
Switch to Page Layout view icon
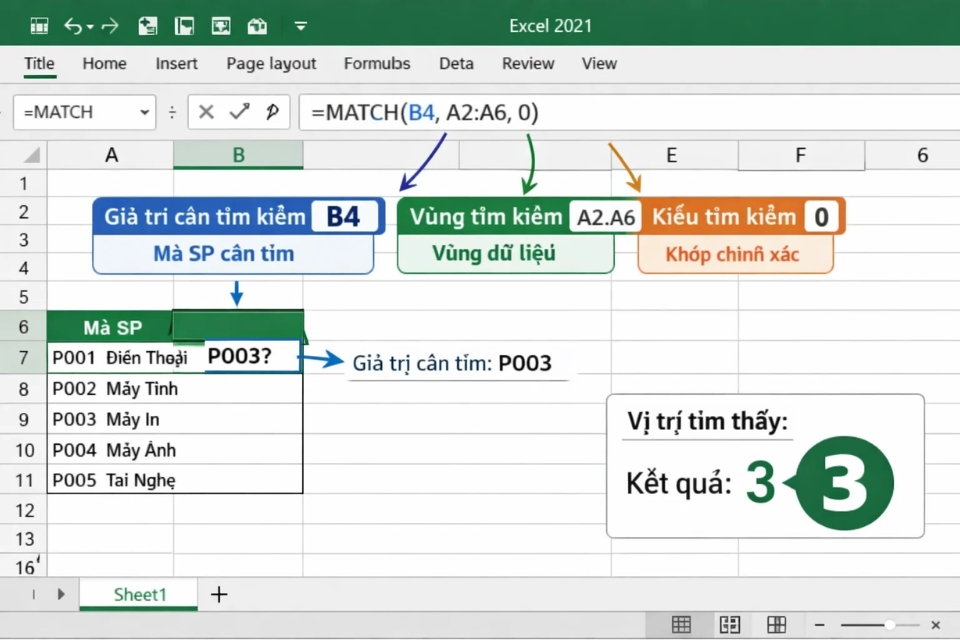[729, 622]
